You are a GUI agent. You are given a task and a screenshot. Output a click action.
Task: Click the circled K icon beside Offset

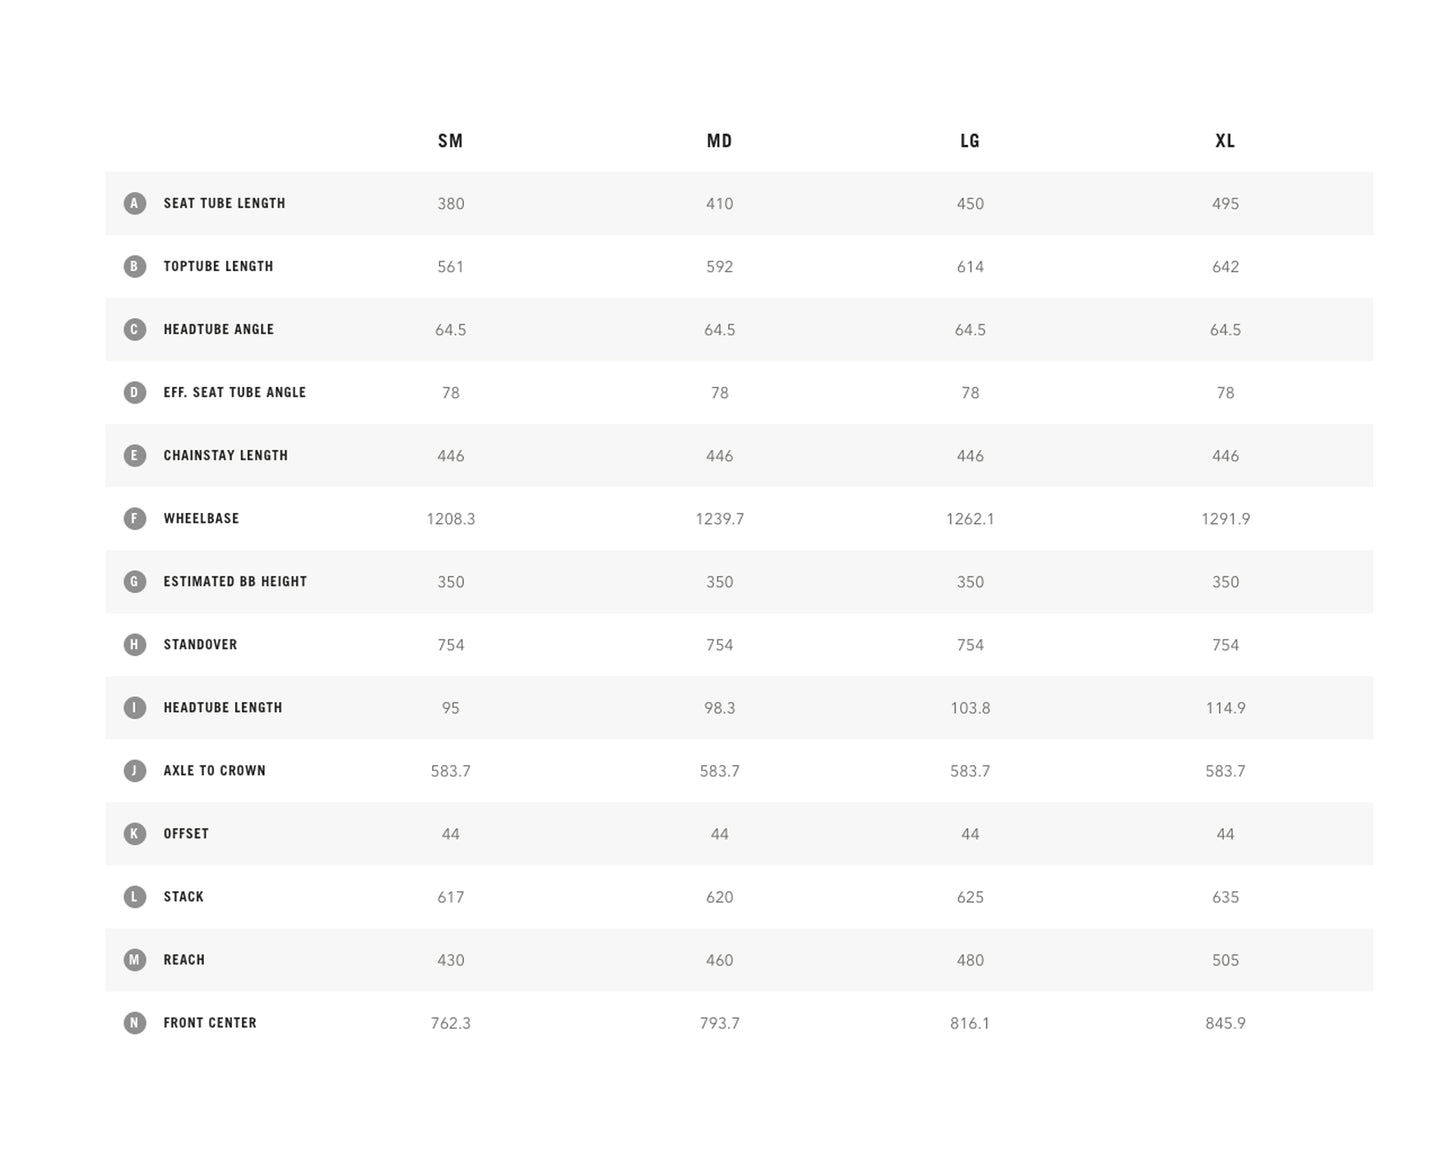click(134, 833)
